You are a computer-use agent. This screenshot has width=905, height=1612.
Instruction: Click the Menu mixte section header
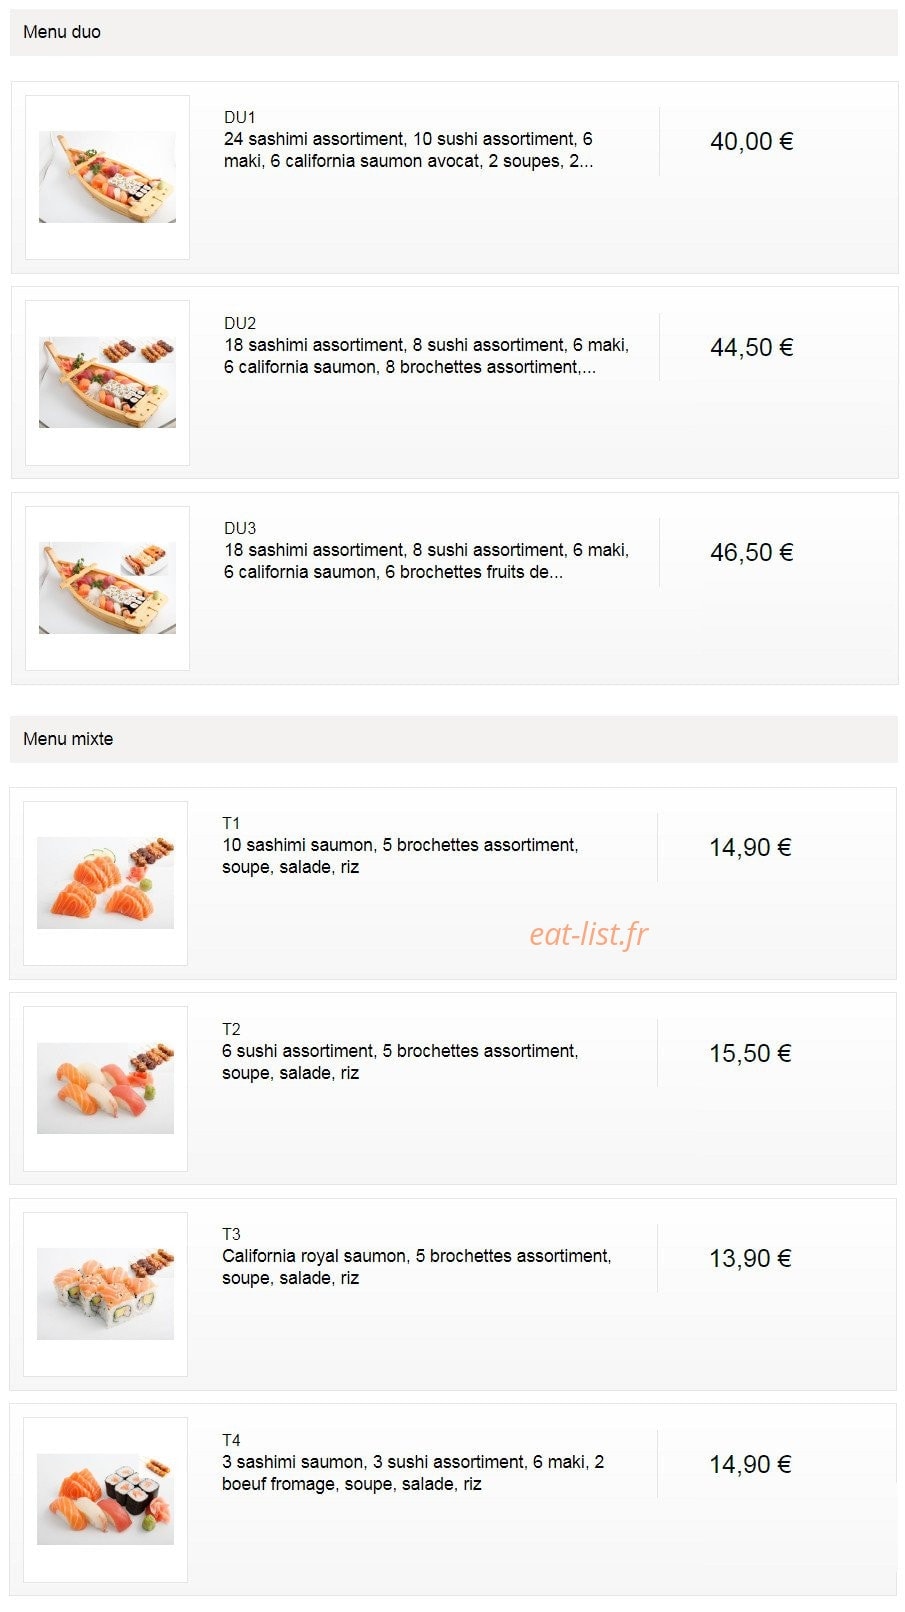tap(454, 739)
